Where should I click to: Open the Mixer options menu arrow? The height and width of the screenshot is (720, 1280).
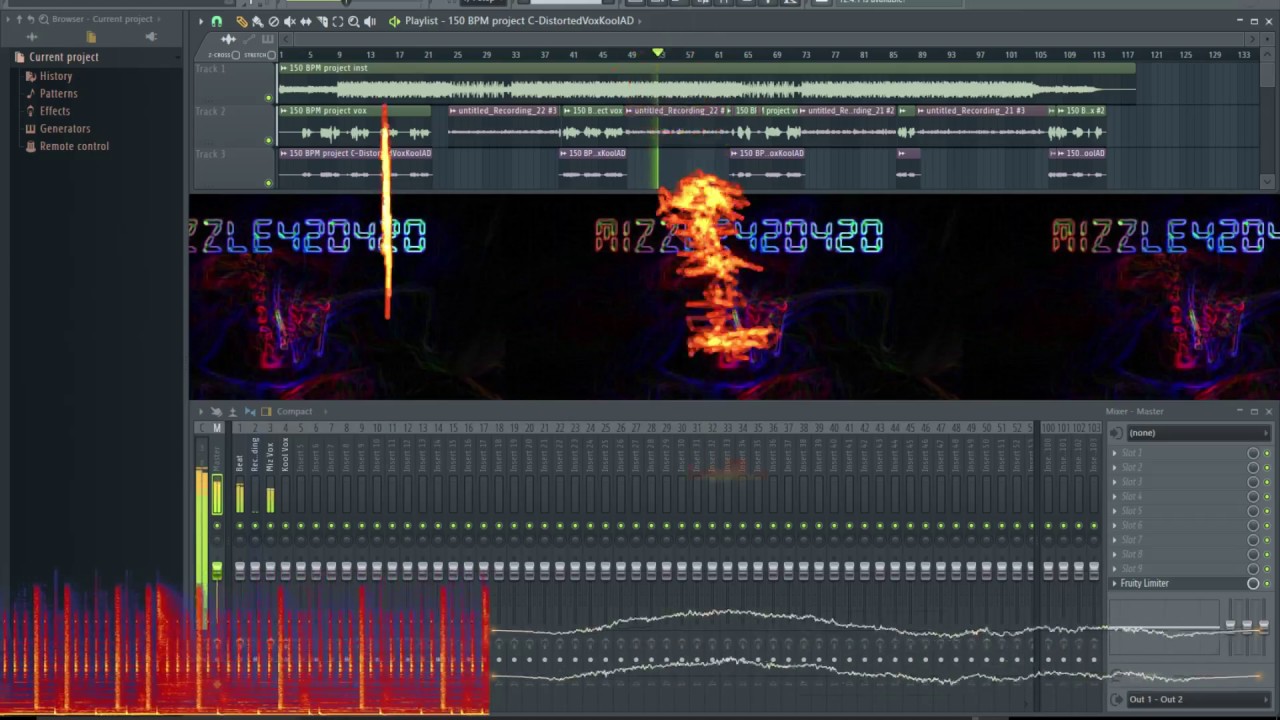tap(200, 411)
